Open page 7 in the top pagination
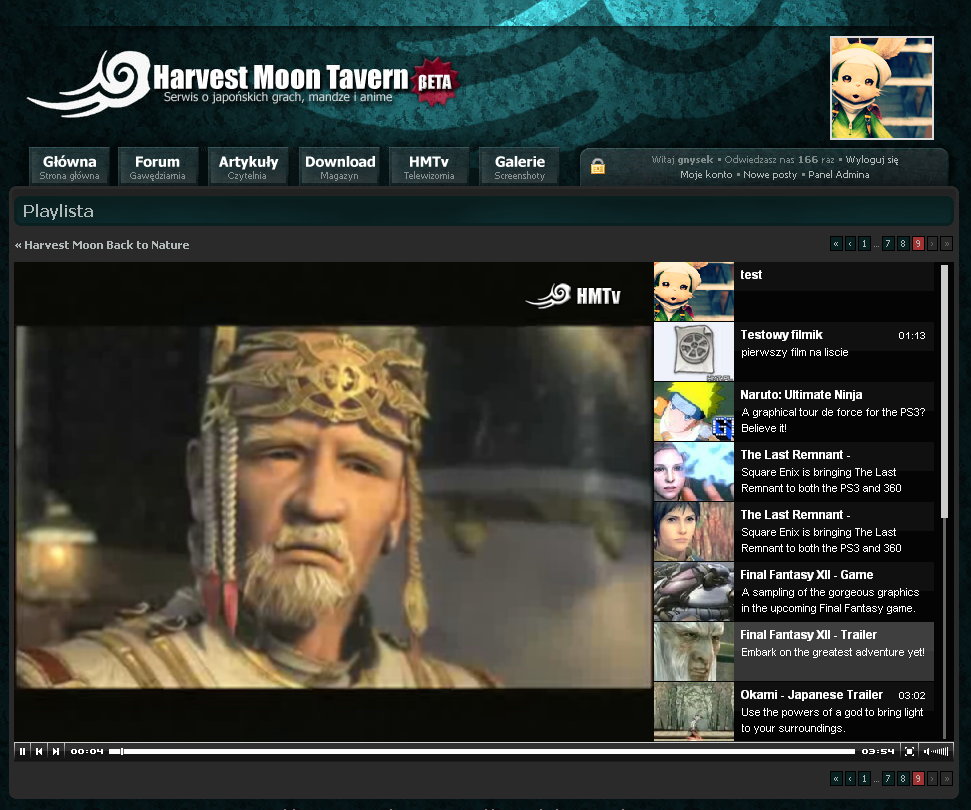 (x=888, y=244)
